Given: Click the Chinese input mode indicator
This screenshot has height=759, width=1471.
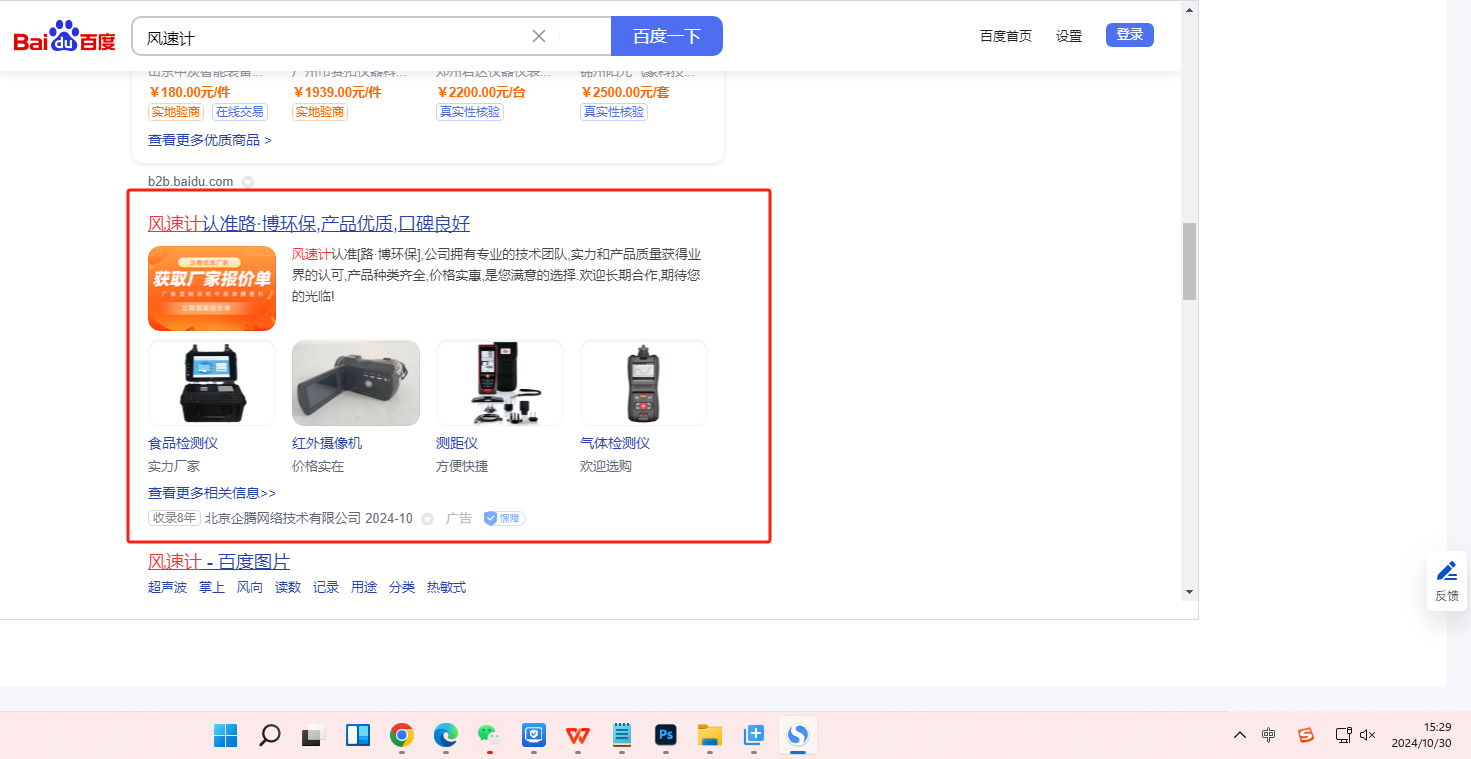Looking at the screenshot, I should pos(1269,735).
